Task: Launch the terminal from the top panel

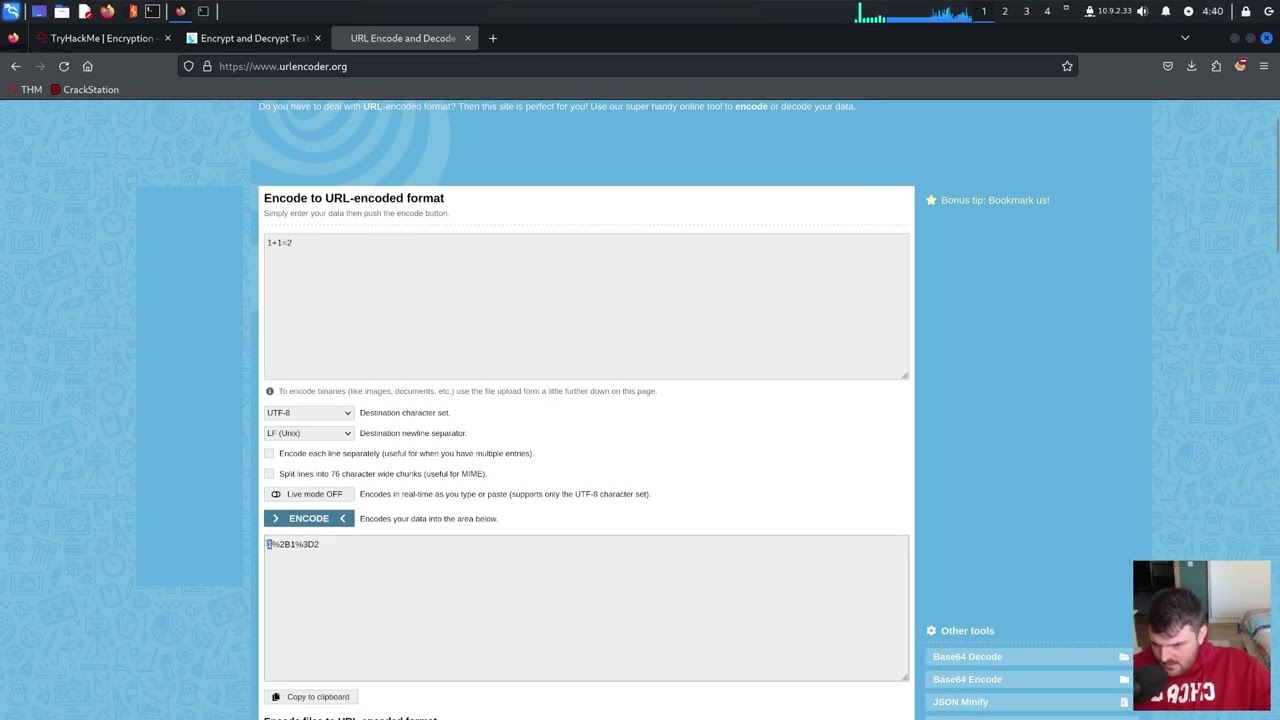Action: coord(152,11)
